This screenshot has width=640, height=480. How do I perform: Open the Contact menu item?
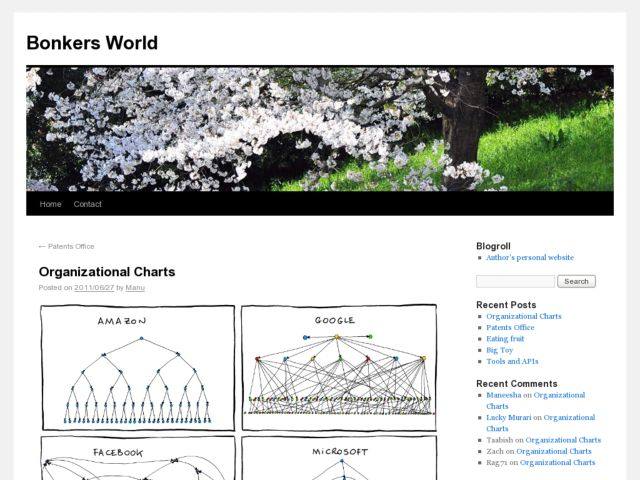tap(87, 204)
